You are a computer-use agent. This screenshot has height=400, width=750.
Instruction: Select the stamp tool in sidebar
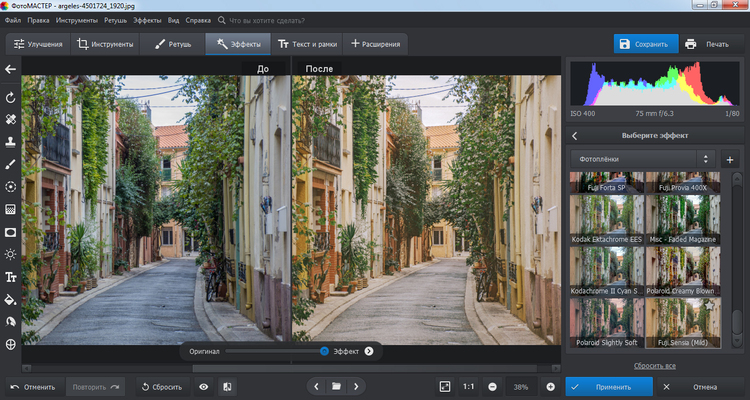[x=11, y=141]
